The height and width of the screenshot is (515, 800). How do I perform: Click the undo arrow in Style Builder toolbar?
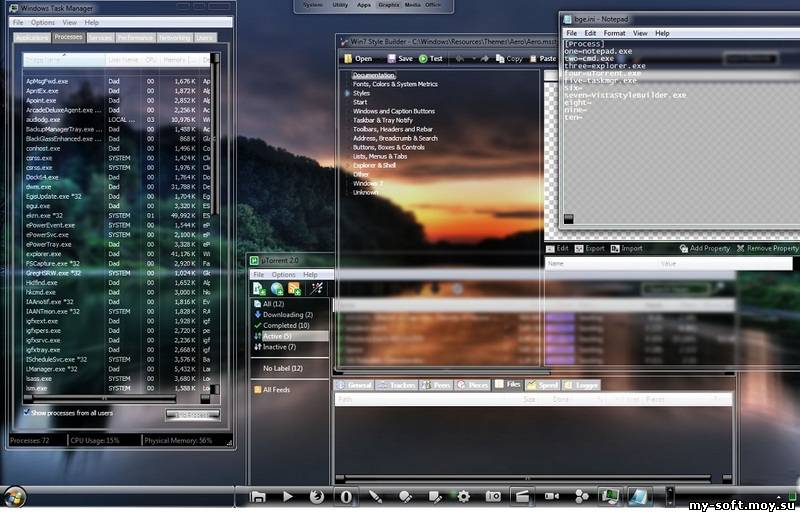pyautogui.click(x=460, y=59)
